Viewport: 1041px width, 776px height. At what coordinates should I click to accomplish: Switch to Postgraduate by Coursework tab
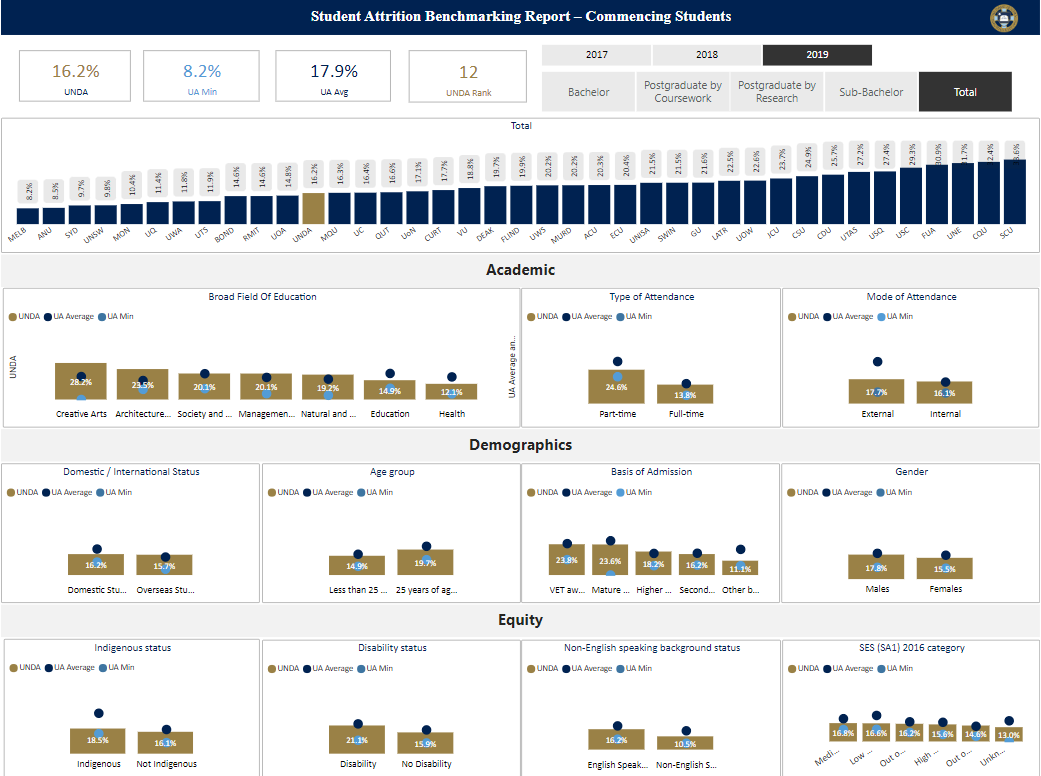coord(682,92)
